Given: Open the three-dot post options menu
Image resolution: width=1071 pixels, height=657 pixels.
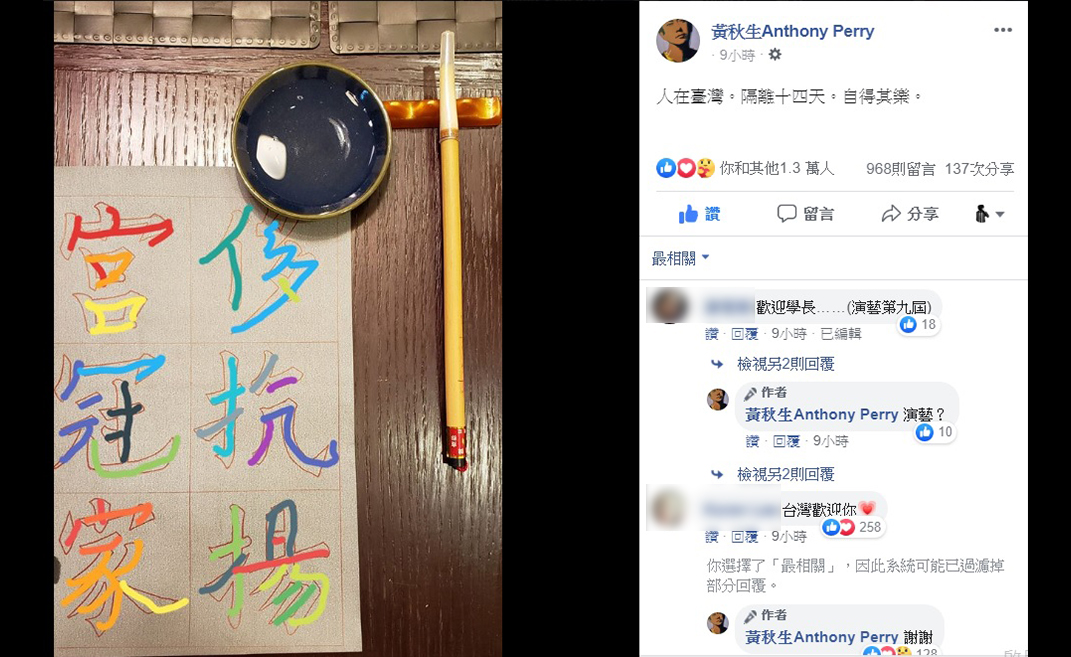Looking at the screenshot, I should 1002,30.
